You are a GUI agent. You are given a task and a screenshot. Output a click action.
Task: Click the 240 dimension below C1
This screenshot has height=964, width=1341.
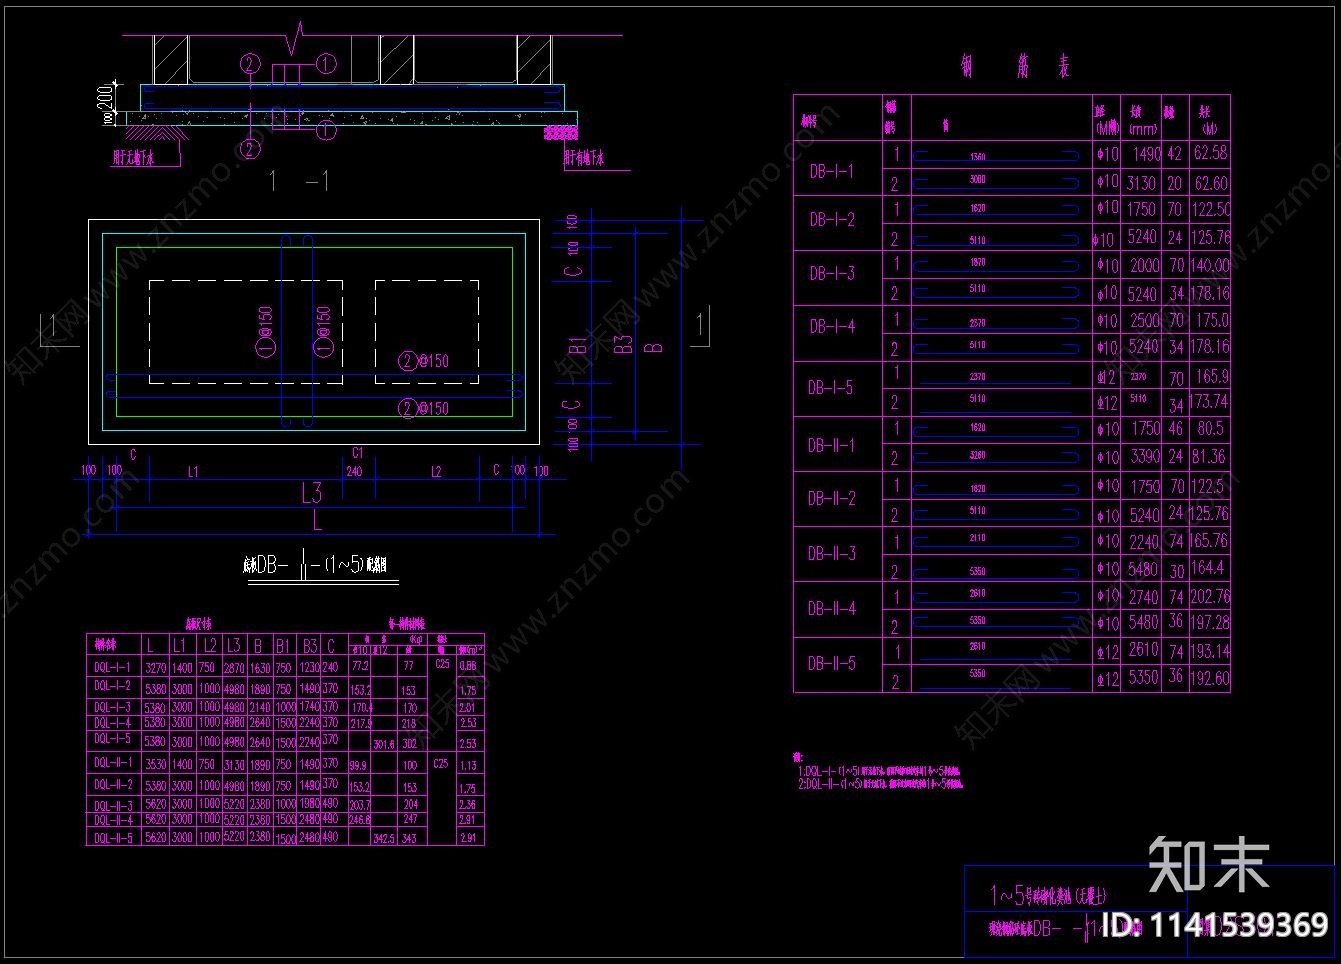point(354,471)
